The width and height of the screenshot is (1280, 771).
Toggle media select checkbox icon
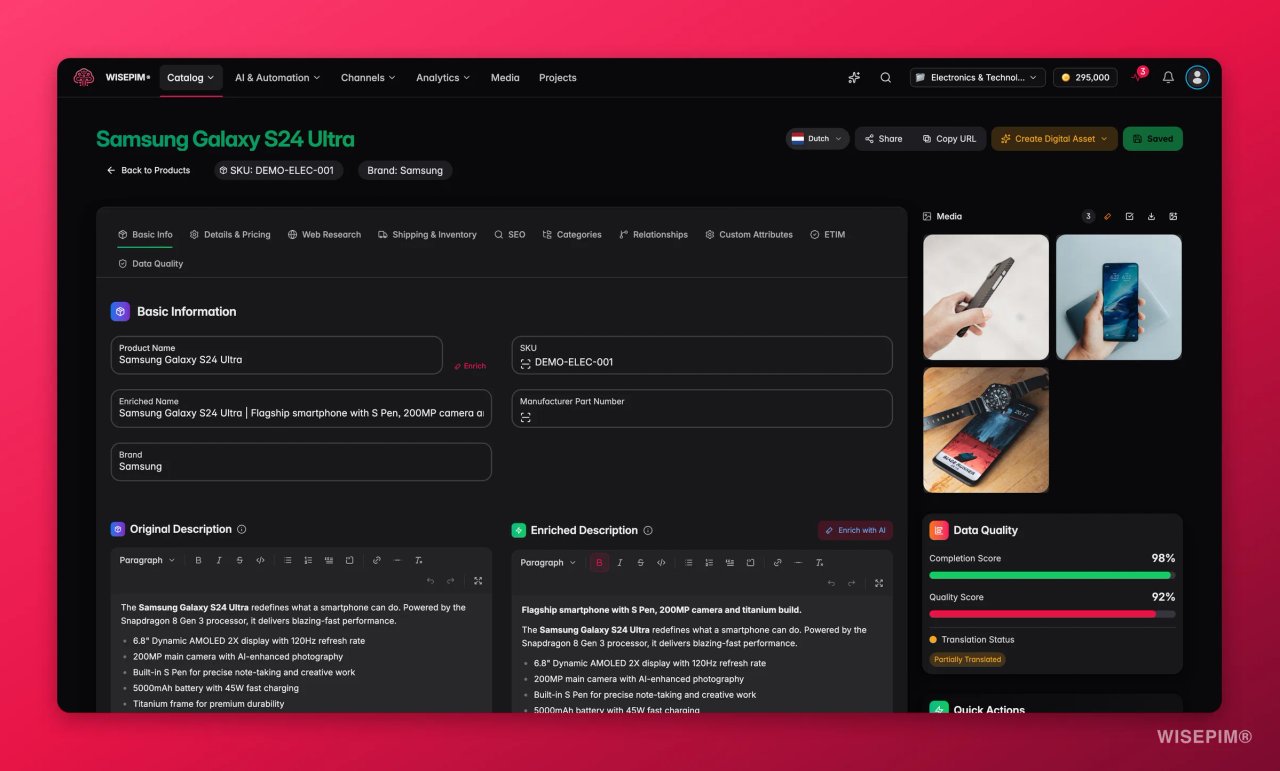click(x=1129, y=216)
